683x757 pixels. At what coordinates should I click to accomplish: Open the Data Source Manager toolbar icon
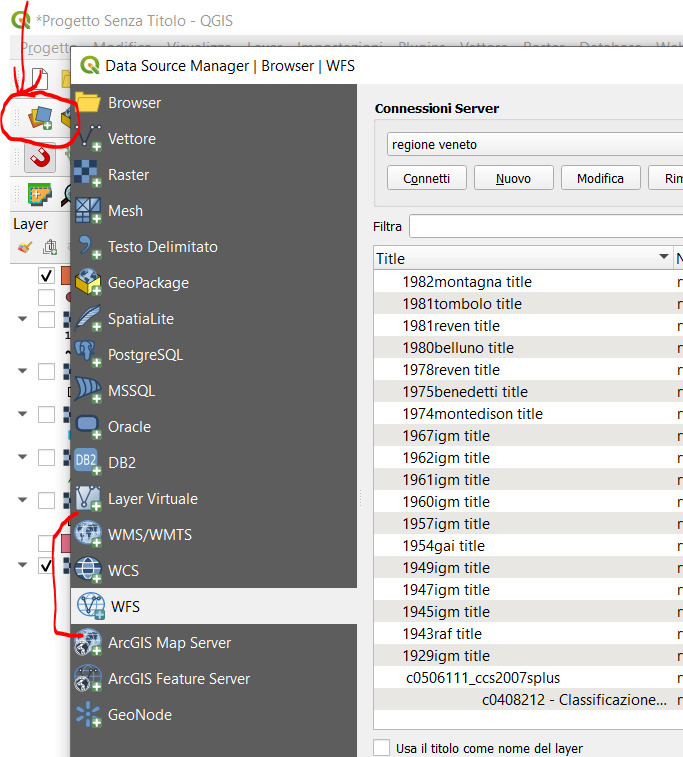pyautogui.click(x=41, y=118)
